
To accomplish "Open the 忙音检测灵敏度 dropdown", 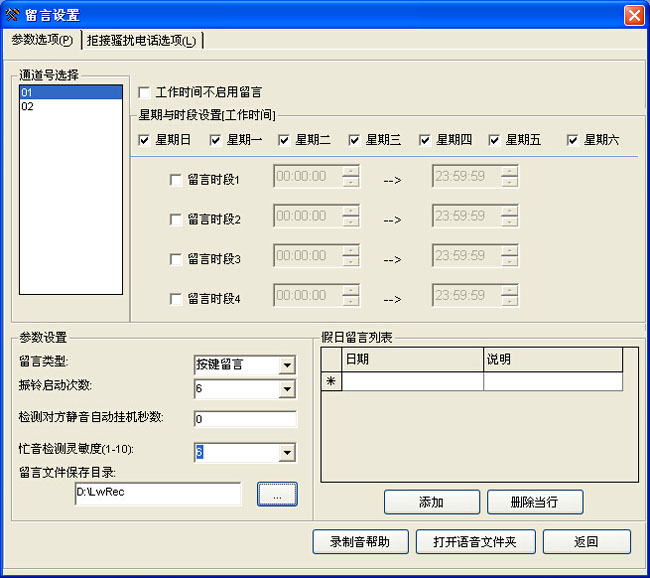I will coord(287,453).
